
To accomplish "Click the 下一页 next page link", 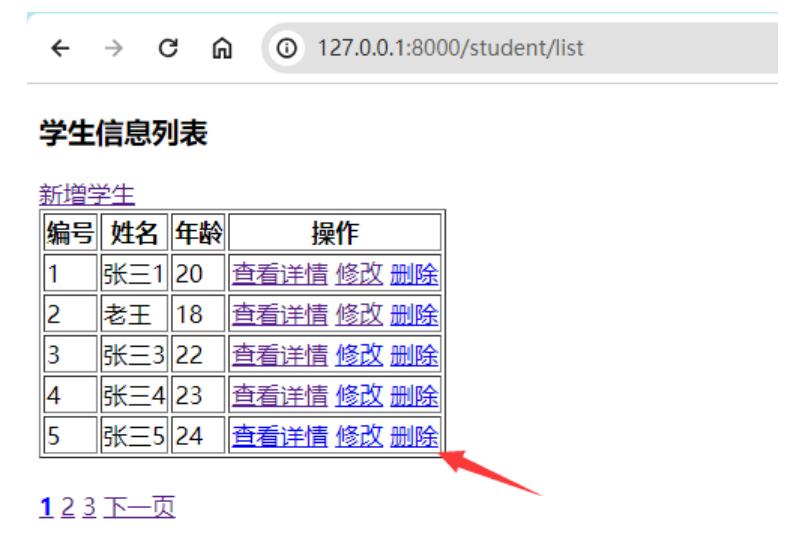I will [x=139, y=508].
